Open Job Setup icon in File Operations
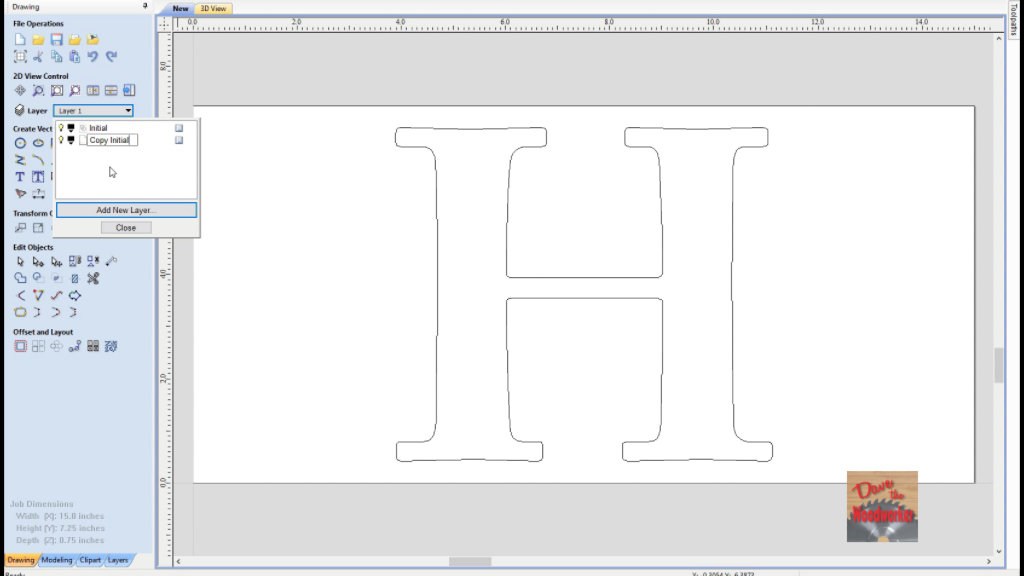 [x=20, y=57]
